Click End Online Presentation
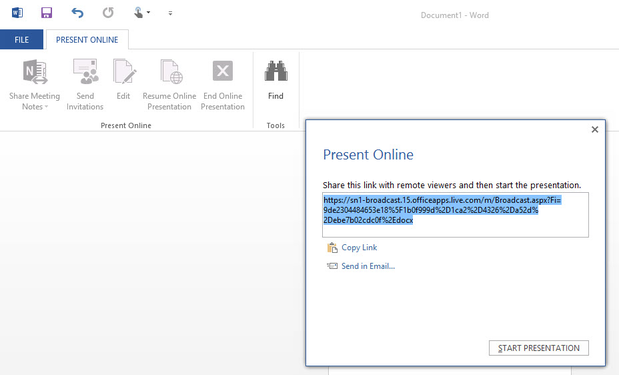619x375 pixels. 223,85
